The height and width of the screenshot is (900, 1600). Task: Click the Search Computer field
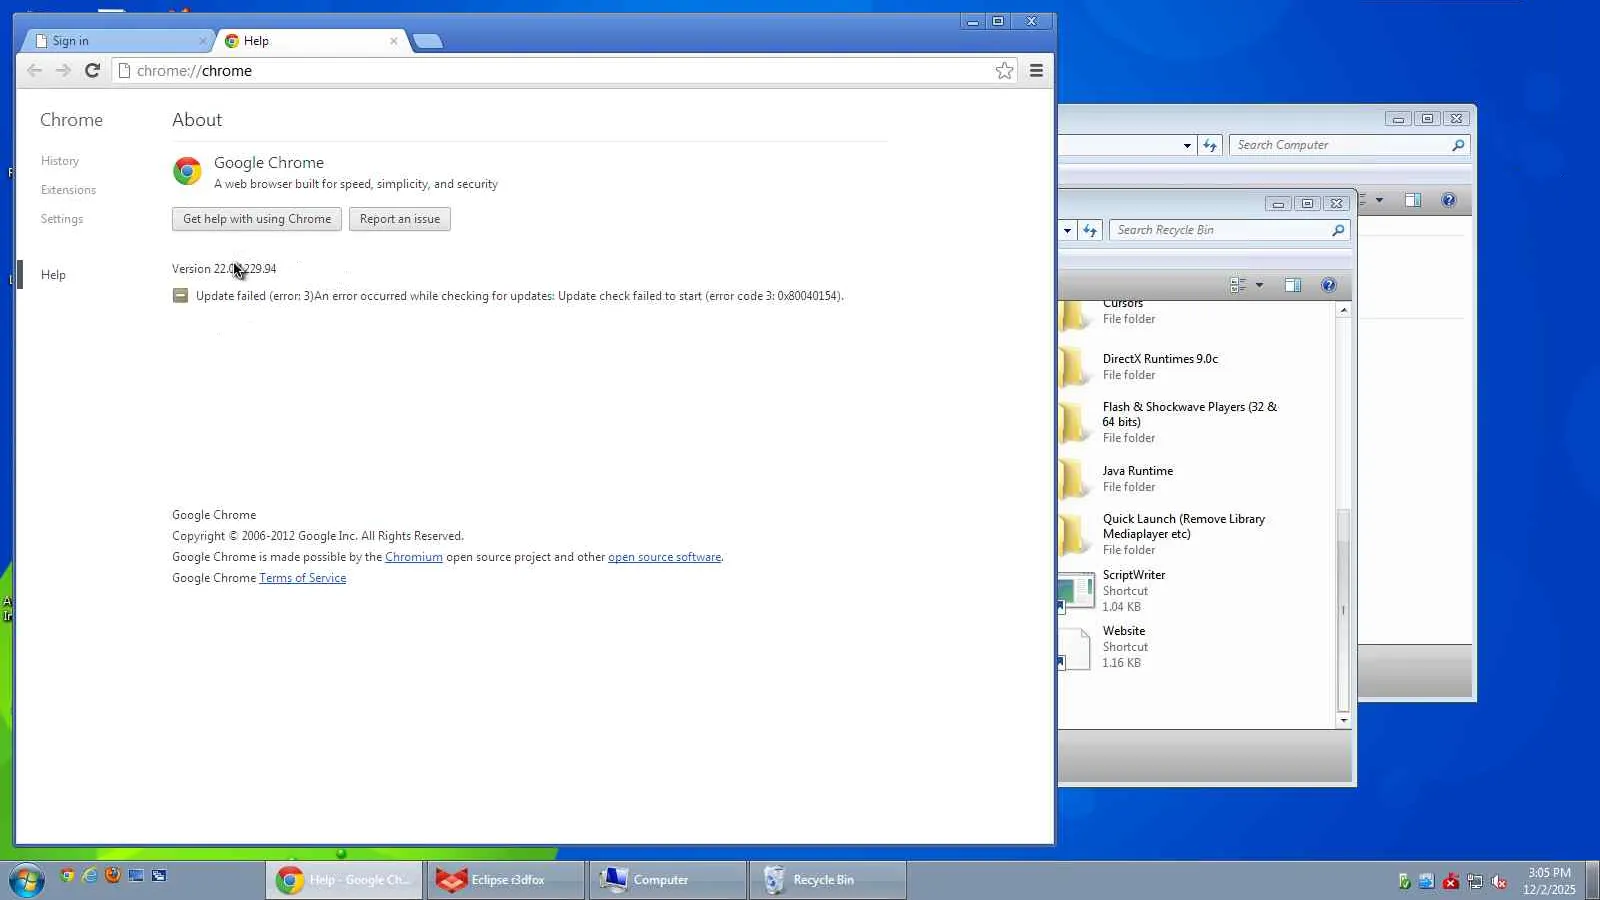click(x=1349, y=145)
